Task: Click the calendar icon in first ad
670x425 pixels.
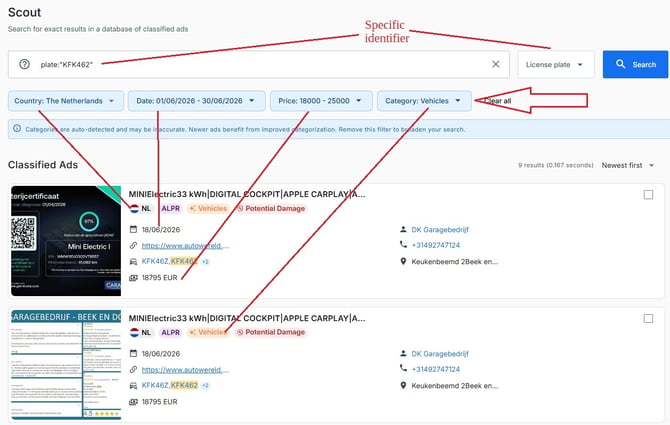Action: pos(133,229)
